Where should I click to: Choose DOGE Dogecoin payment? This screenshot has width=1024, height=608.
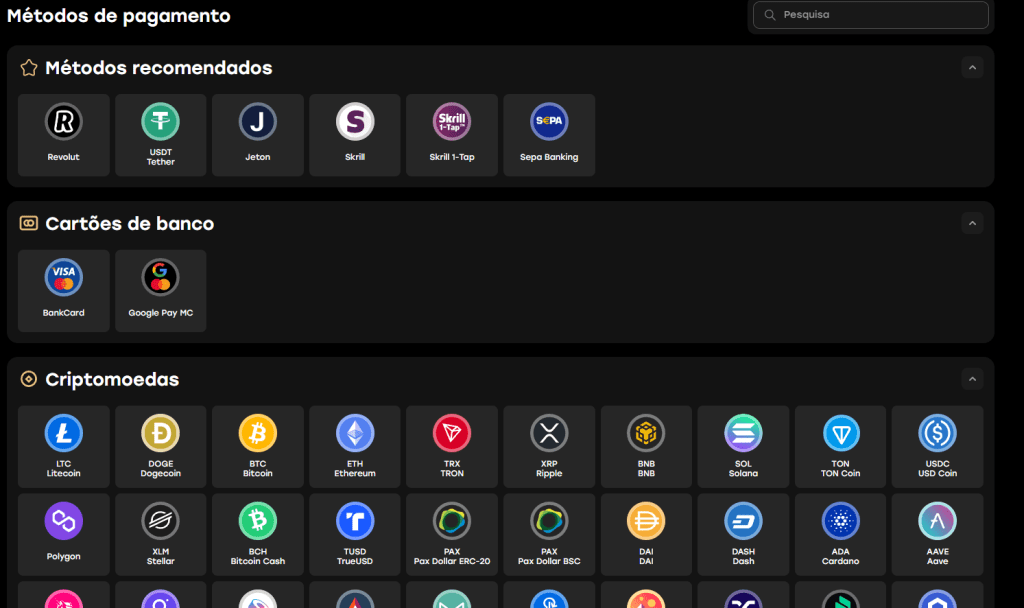161,447
